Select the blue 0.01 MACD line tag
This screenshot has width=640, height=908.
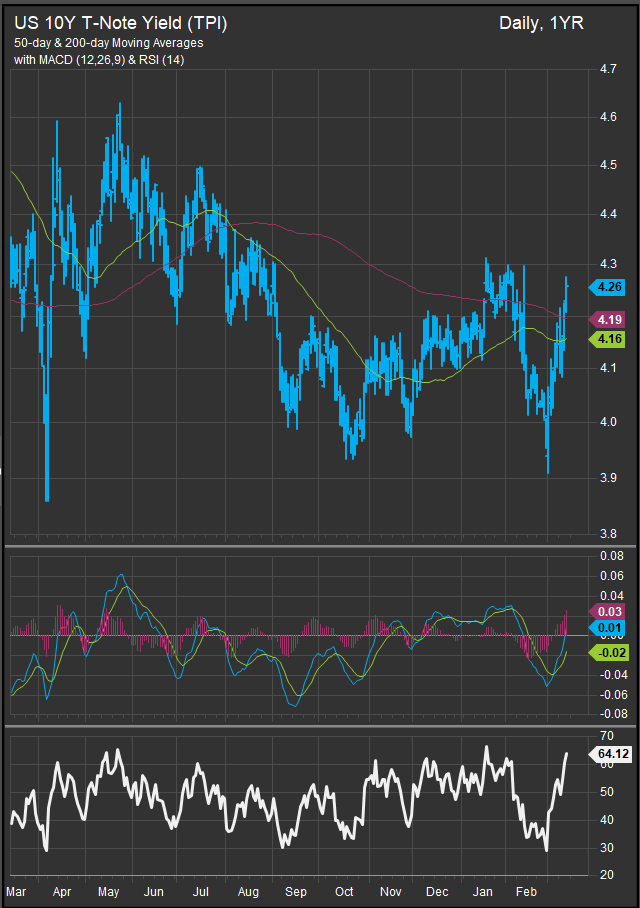pos(611,628)
